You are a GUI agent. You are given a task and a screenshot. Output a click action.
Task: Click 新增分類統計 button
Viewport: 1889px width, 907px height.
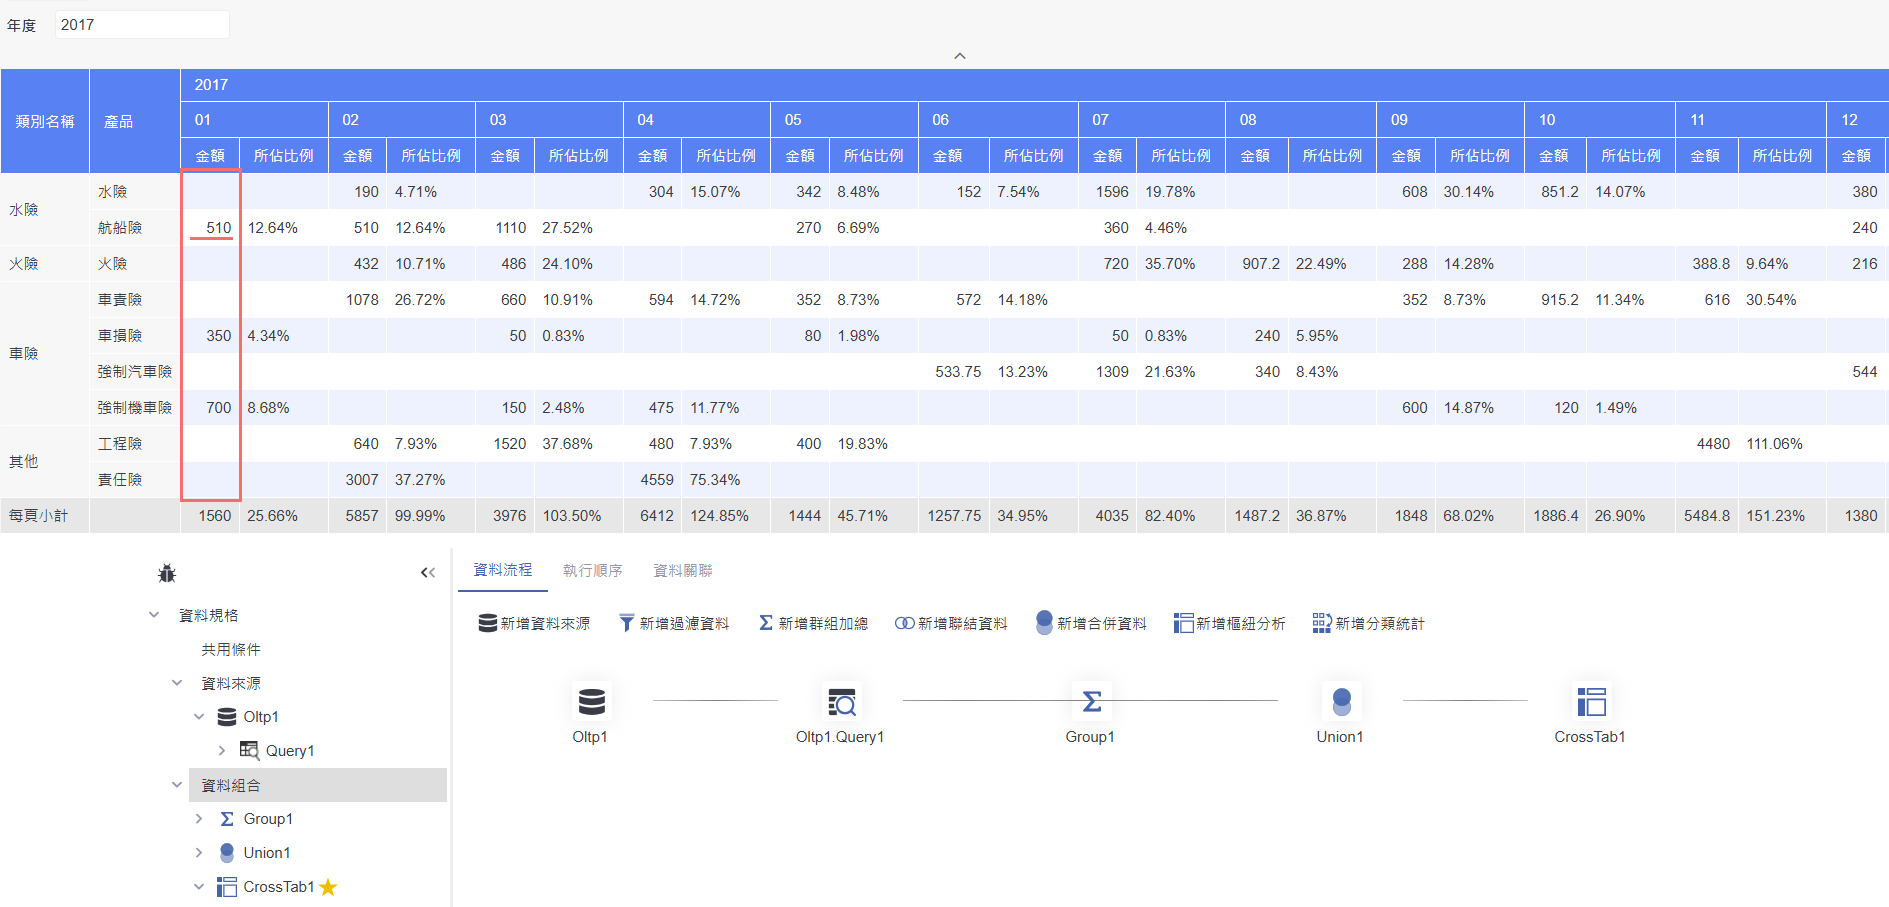(x=1369, y=623)
